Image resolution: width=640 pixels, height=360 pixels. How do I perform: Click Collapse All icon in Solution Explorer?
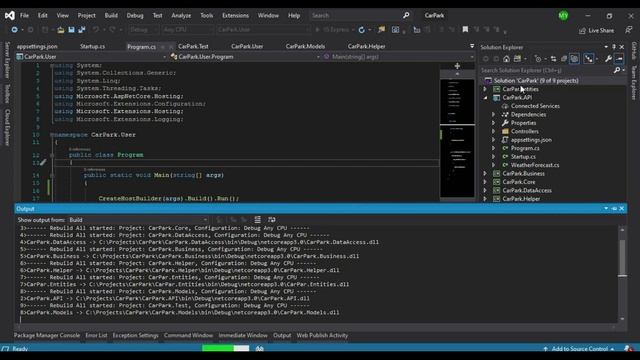tap(564, 59)
